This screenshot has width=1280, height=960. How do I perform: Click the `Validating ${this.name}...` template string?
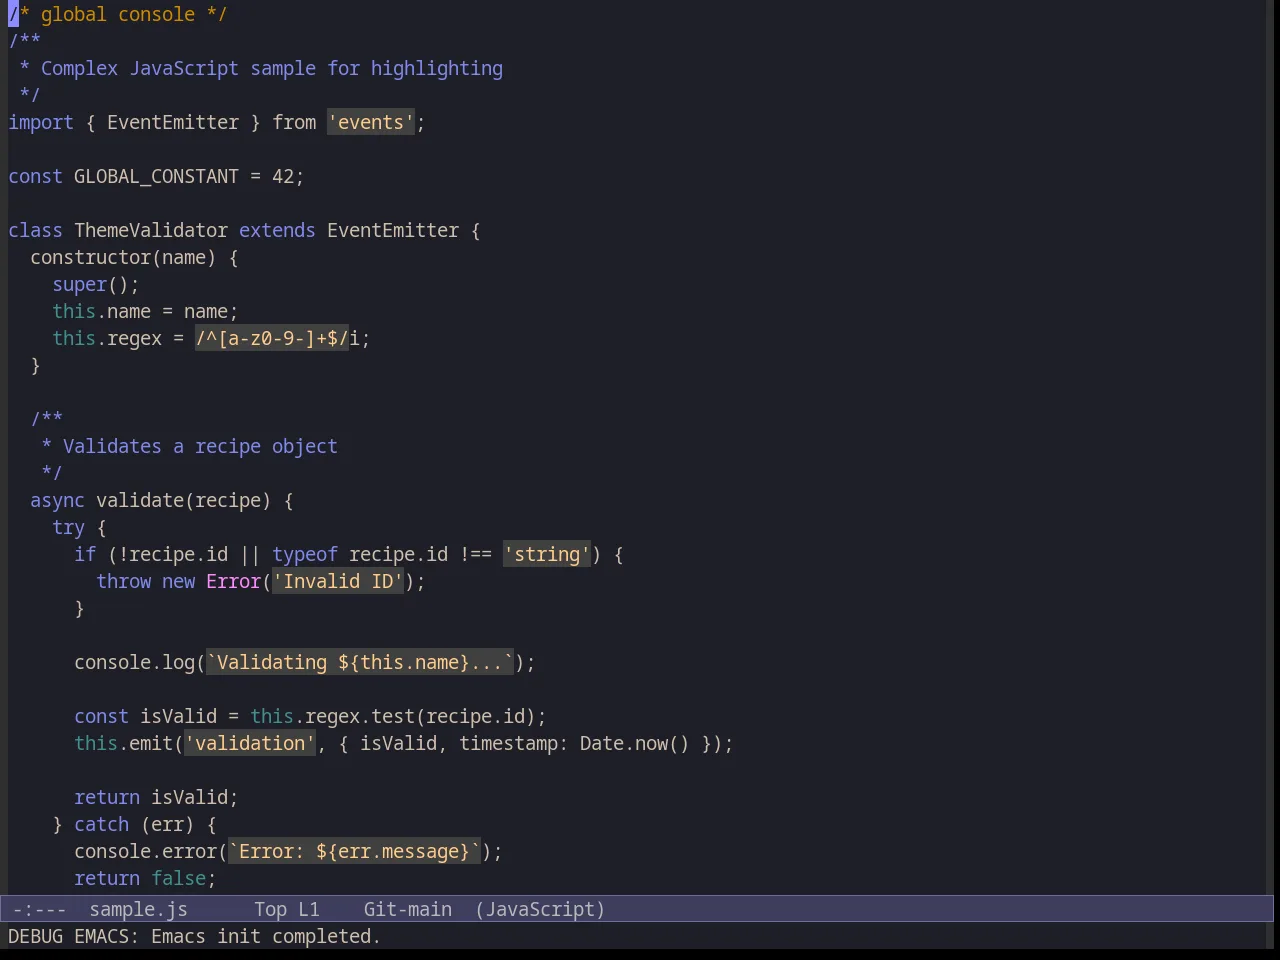pyautogui.click(x=359, y=662)
